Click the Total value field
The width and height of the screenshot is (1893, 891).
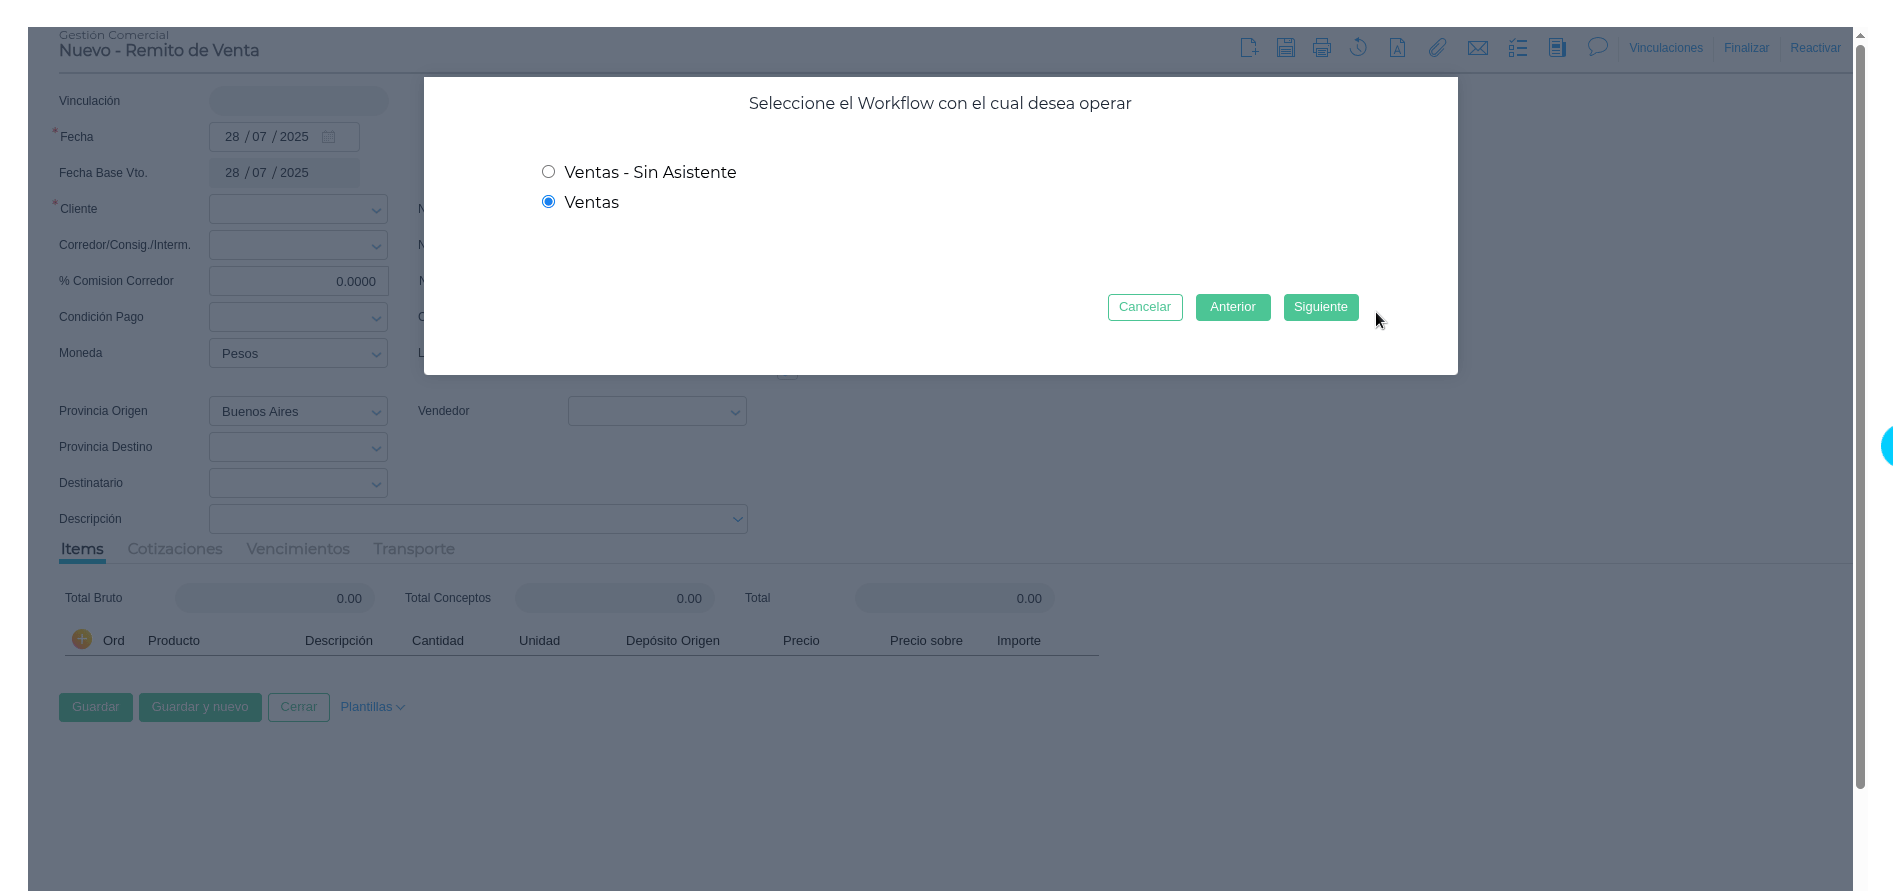[955, 598]
